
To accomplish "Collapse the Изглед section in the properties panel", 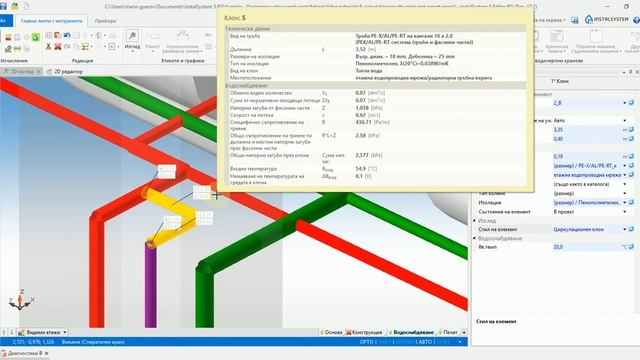I will (x=475, y=220).
